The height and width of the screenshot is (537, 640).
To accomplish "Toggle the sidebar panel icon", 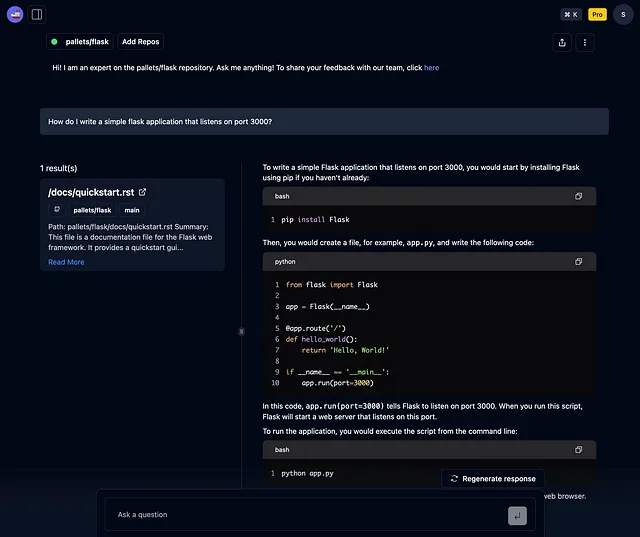I will (x=37, y=14).
